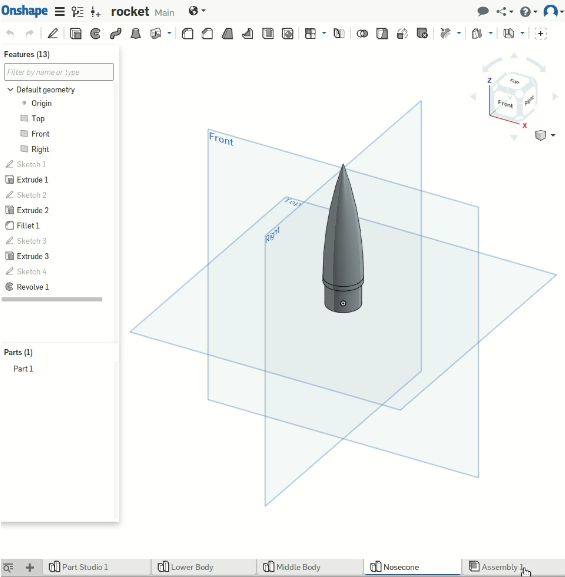565x577 pixels.
Task: Select the Extrude tool in toolbar
Action: [x=75, y=34]
